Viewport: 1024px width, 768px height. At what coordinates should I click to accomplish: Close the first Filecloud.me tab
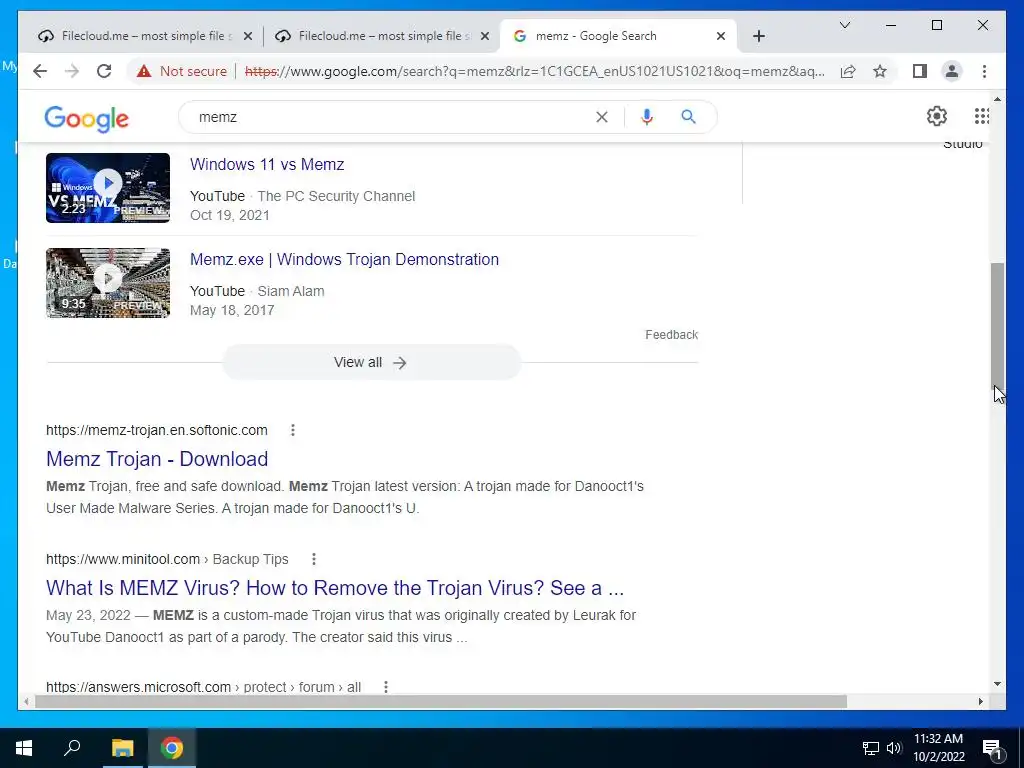click(248, 37)
